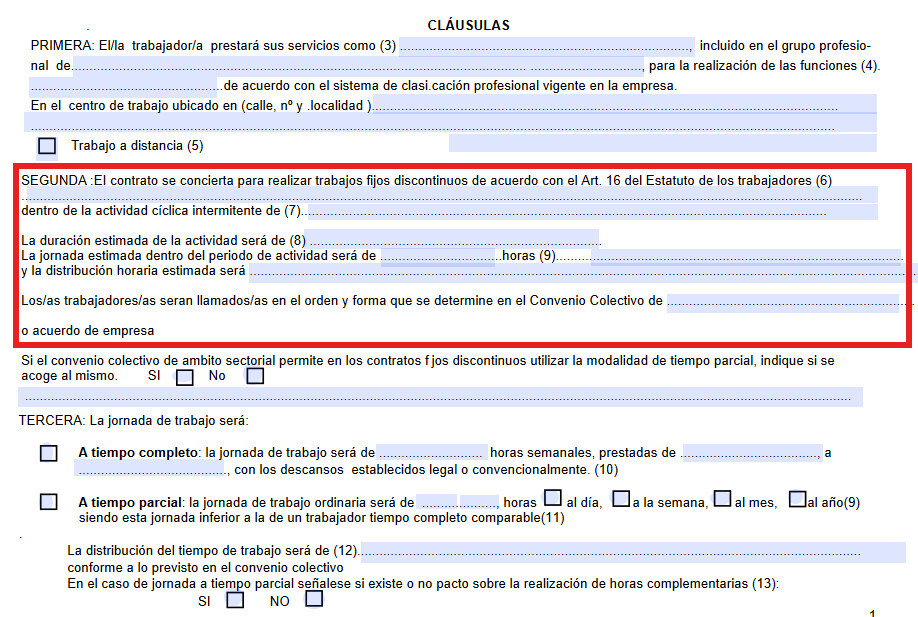This screenshot has height=617, width=918.
Task: Click the horas semanales field for tiempo completo
Action: coord(431,453)
